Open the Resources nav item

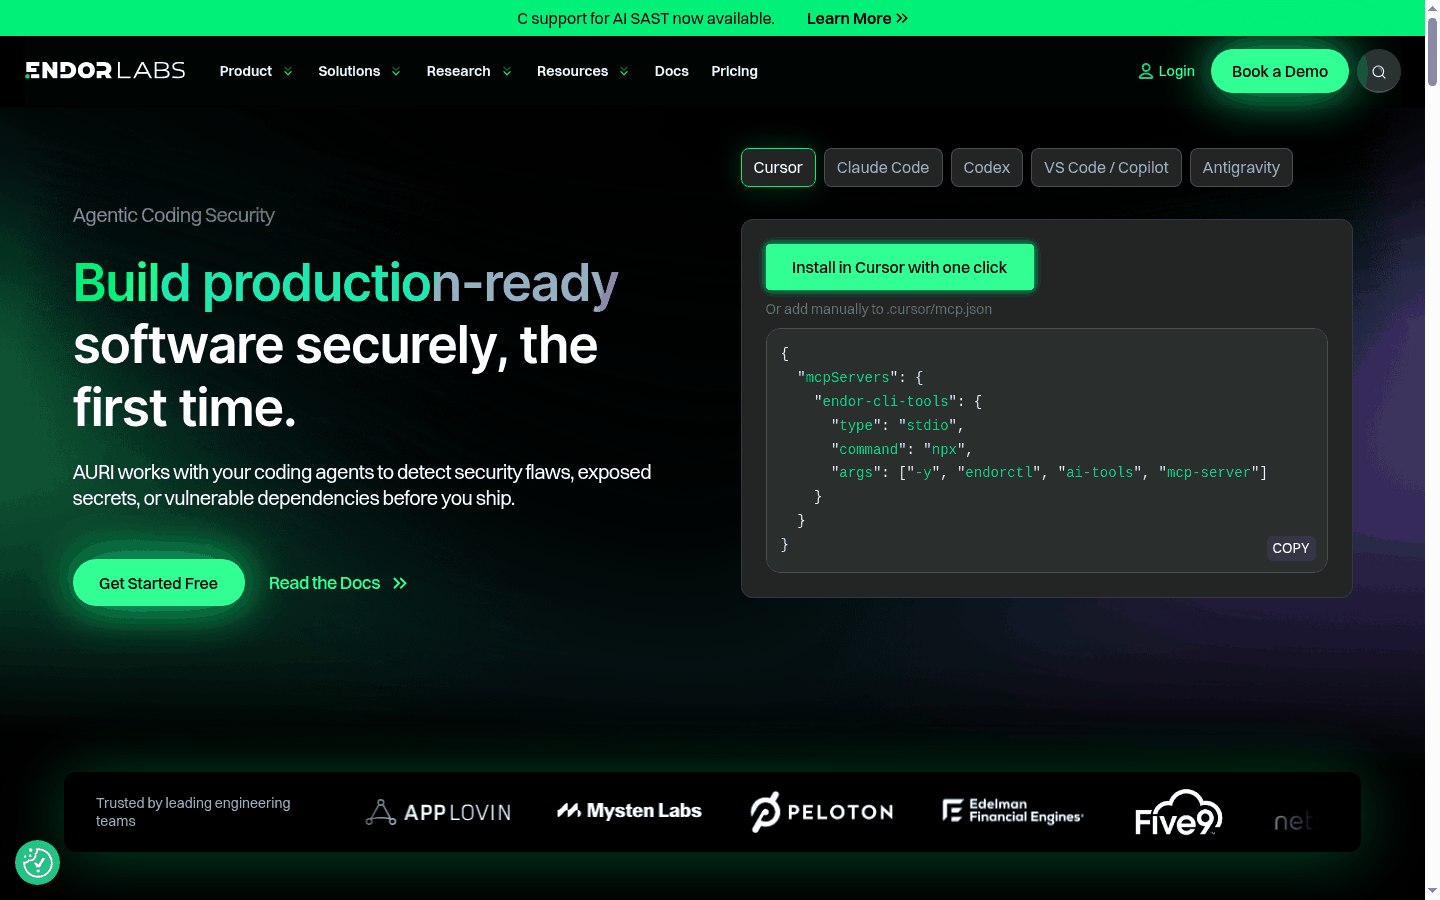(572, 71)
